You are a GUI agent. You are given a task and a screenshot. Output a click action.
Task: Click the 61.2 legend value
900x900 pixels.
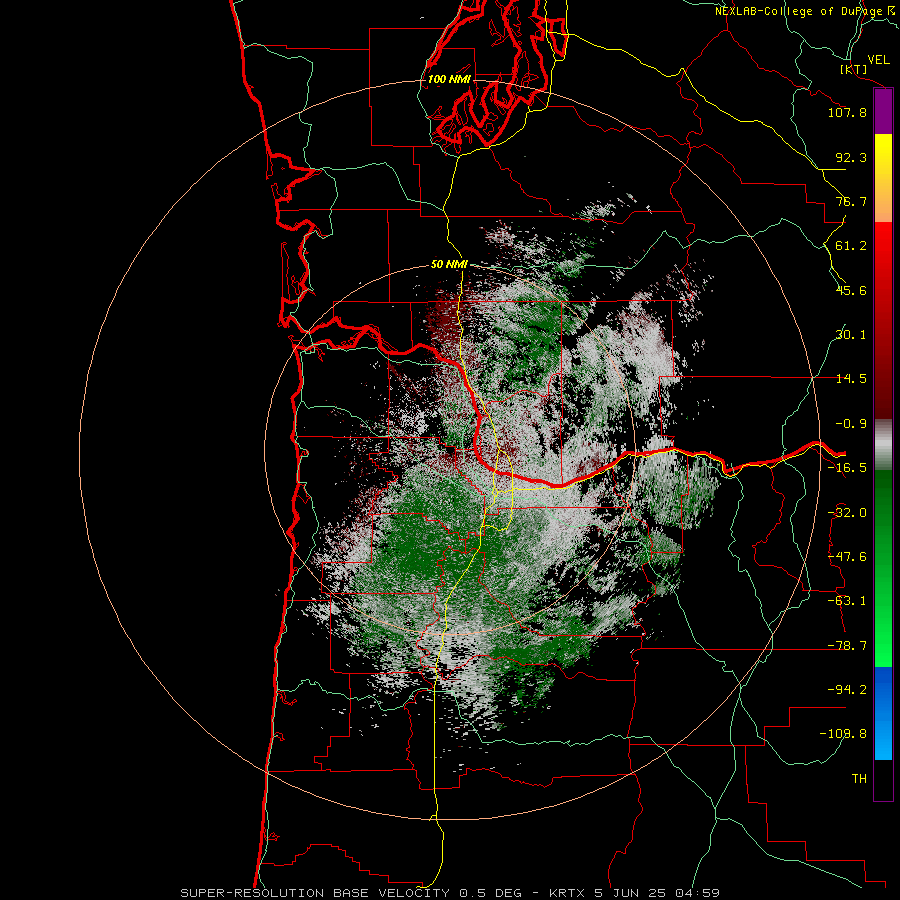(x=851, y=246)
